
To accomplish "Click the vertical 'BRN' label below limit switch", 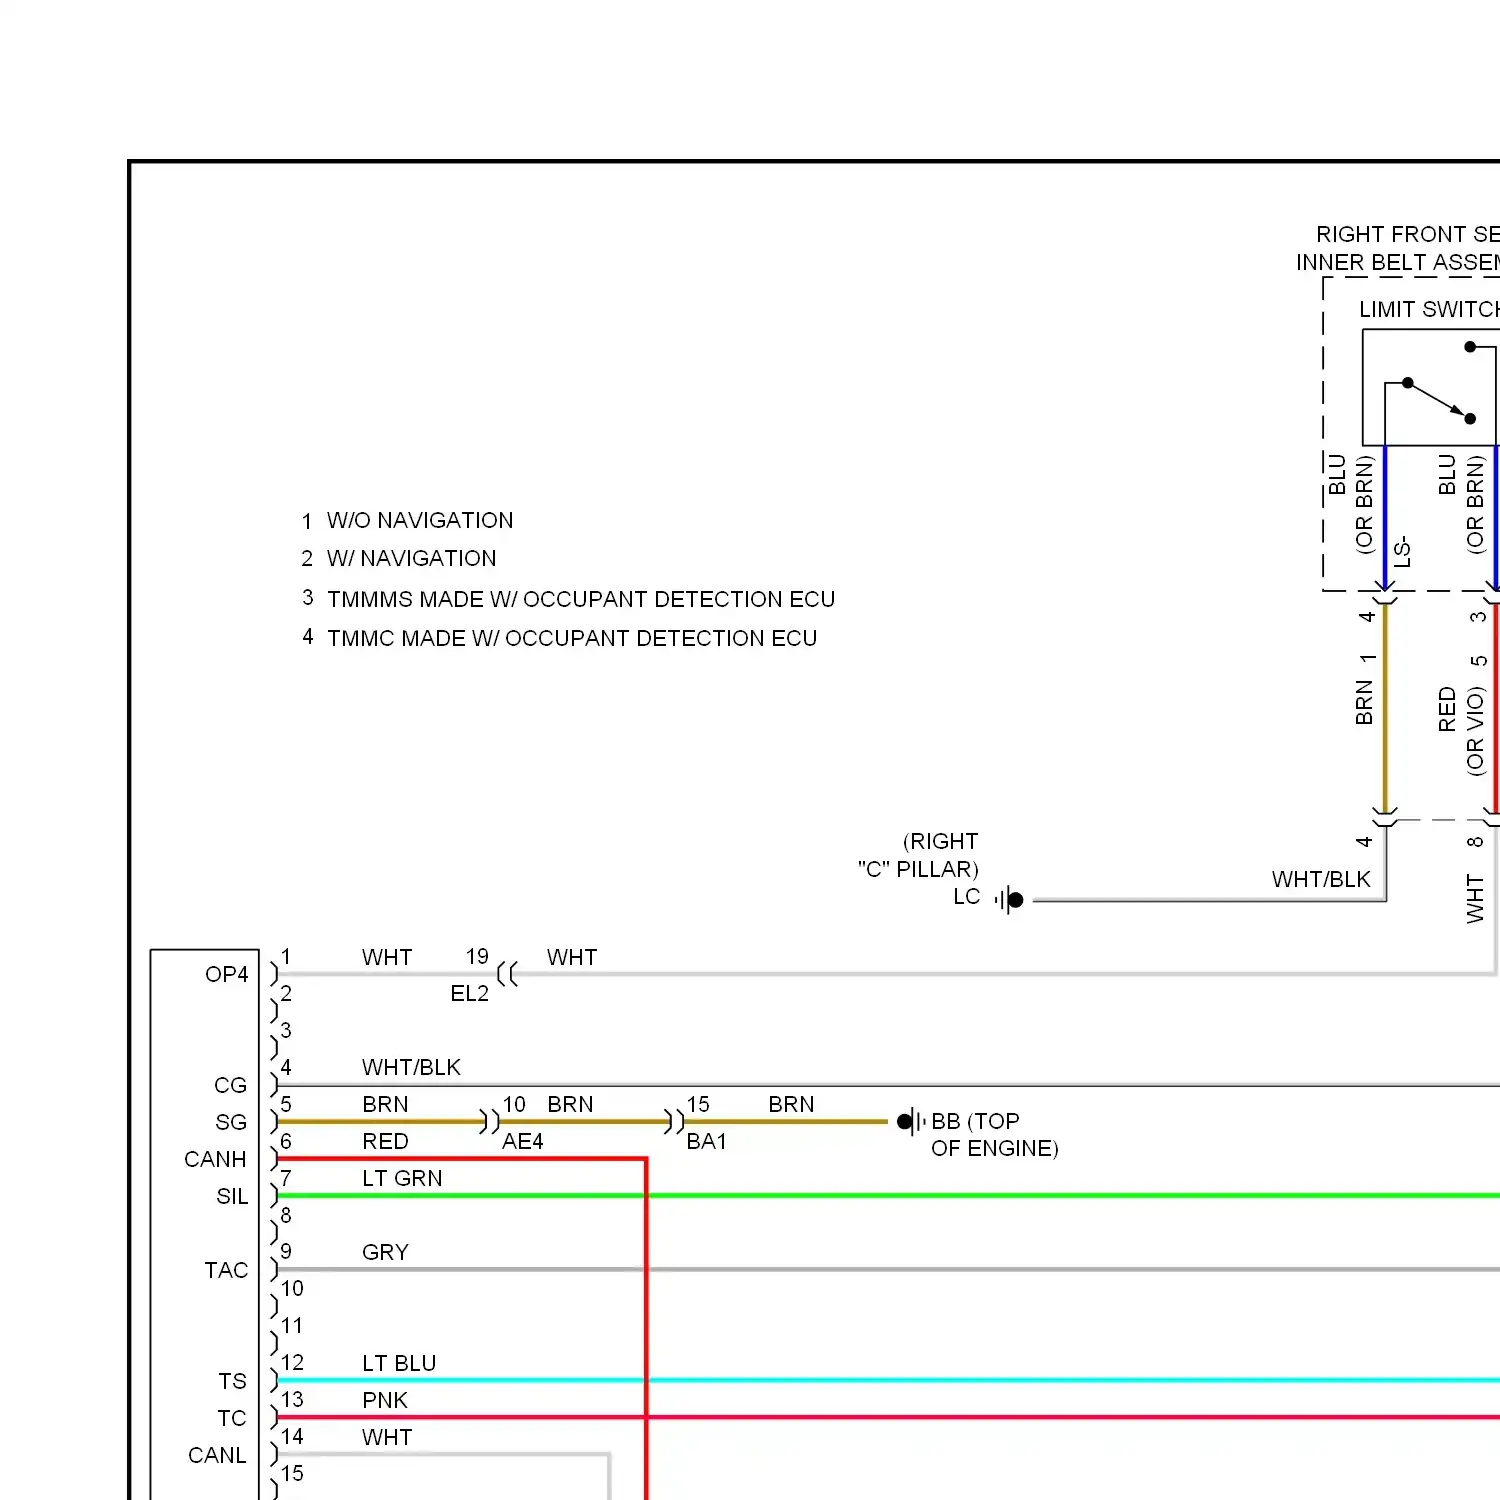I will tap(1364, 702).
